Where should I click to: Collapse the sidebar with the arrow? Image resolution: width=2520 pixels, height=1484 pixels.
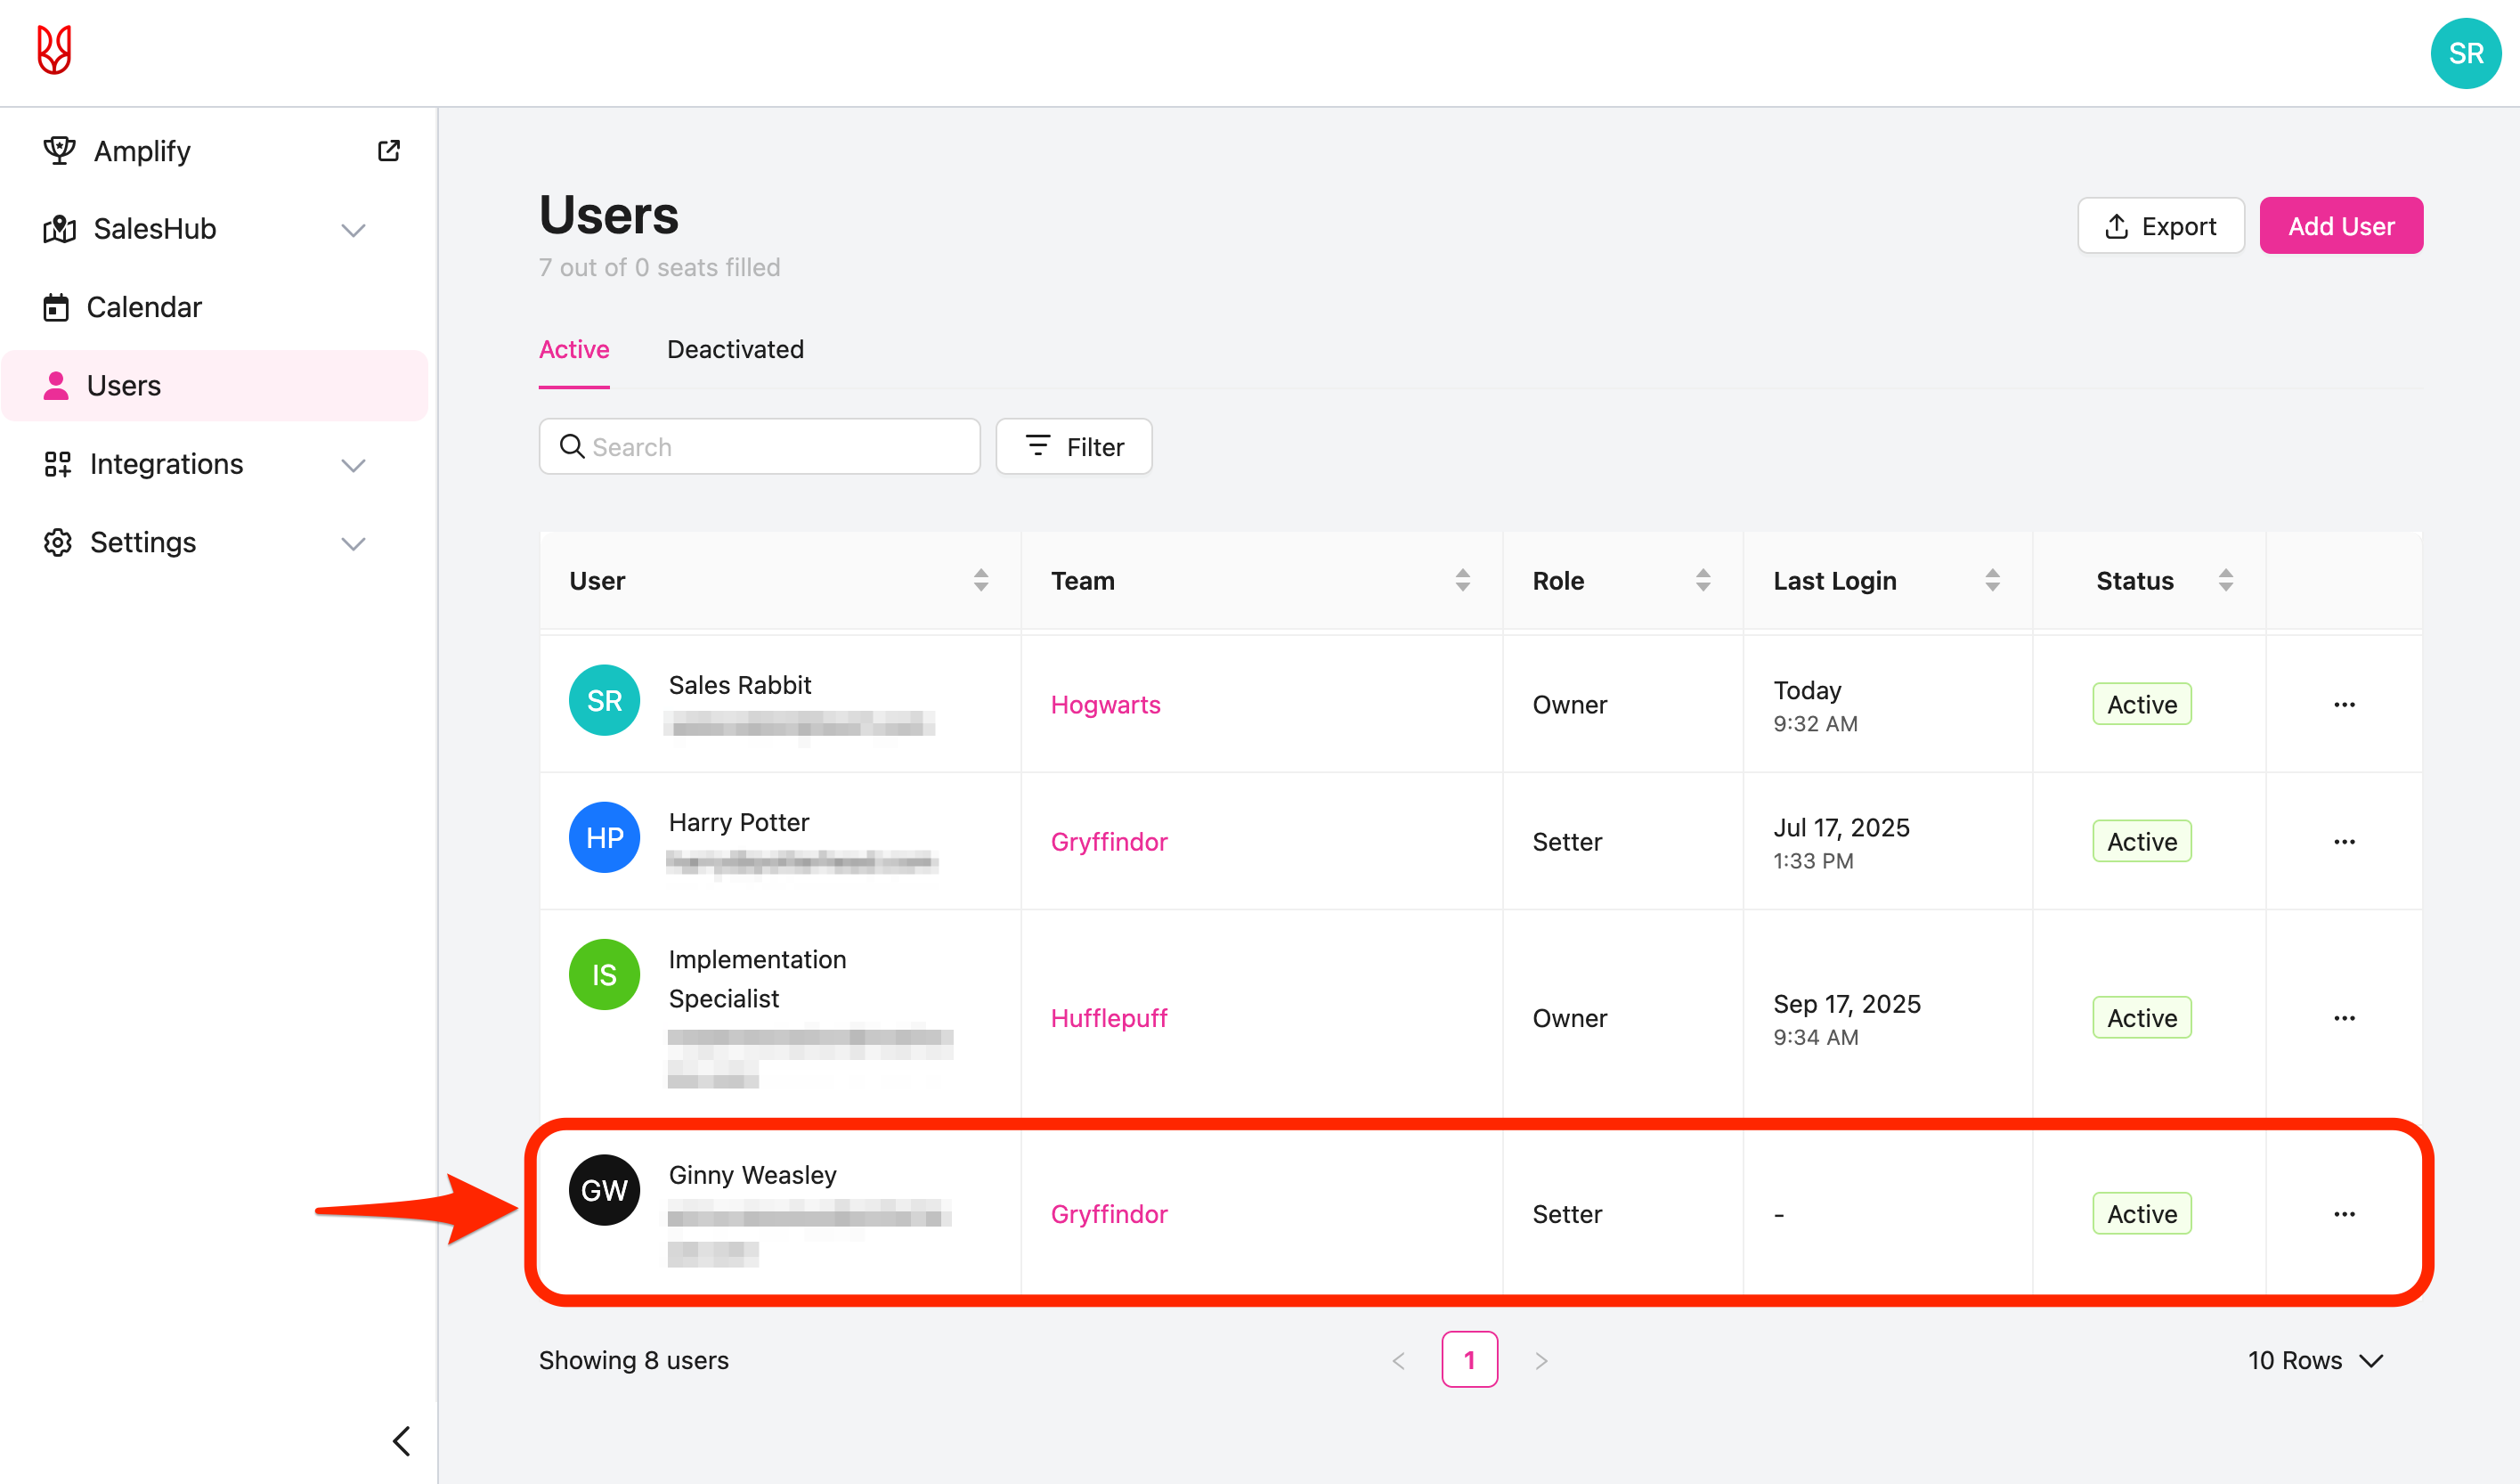[x=402, y=1440]
